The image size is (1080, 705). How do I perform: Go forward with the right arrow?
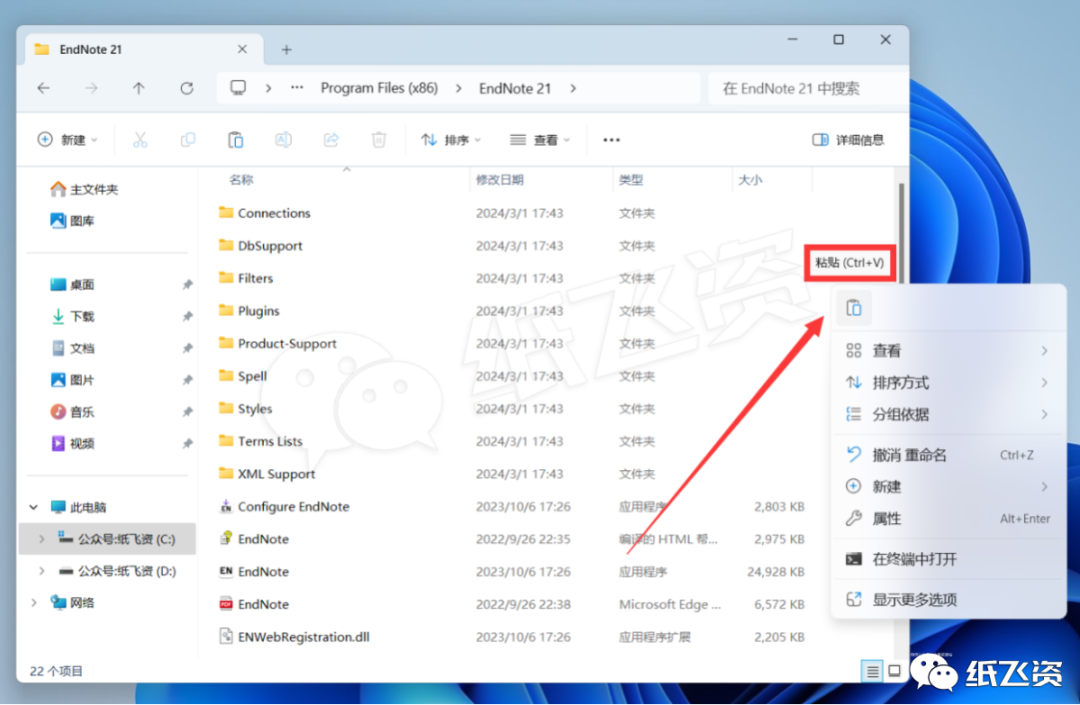tap(91, 88)
